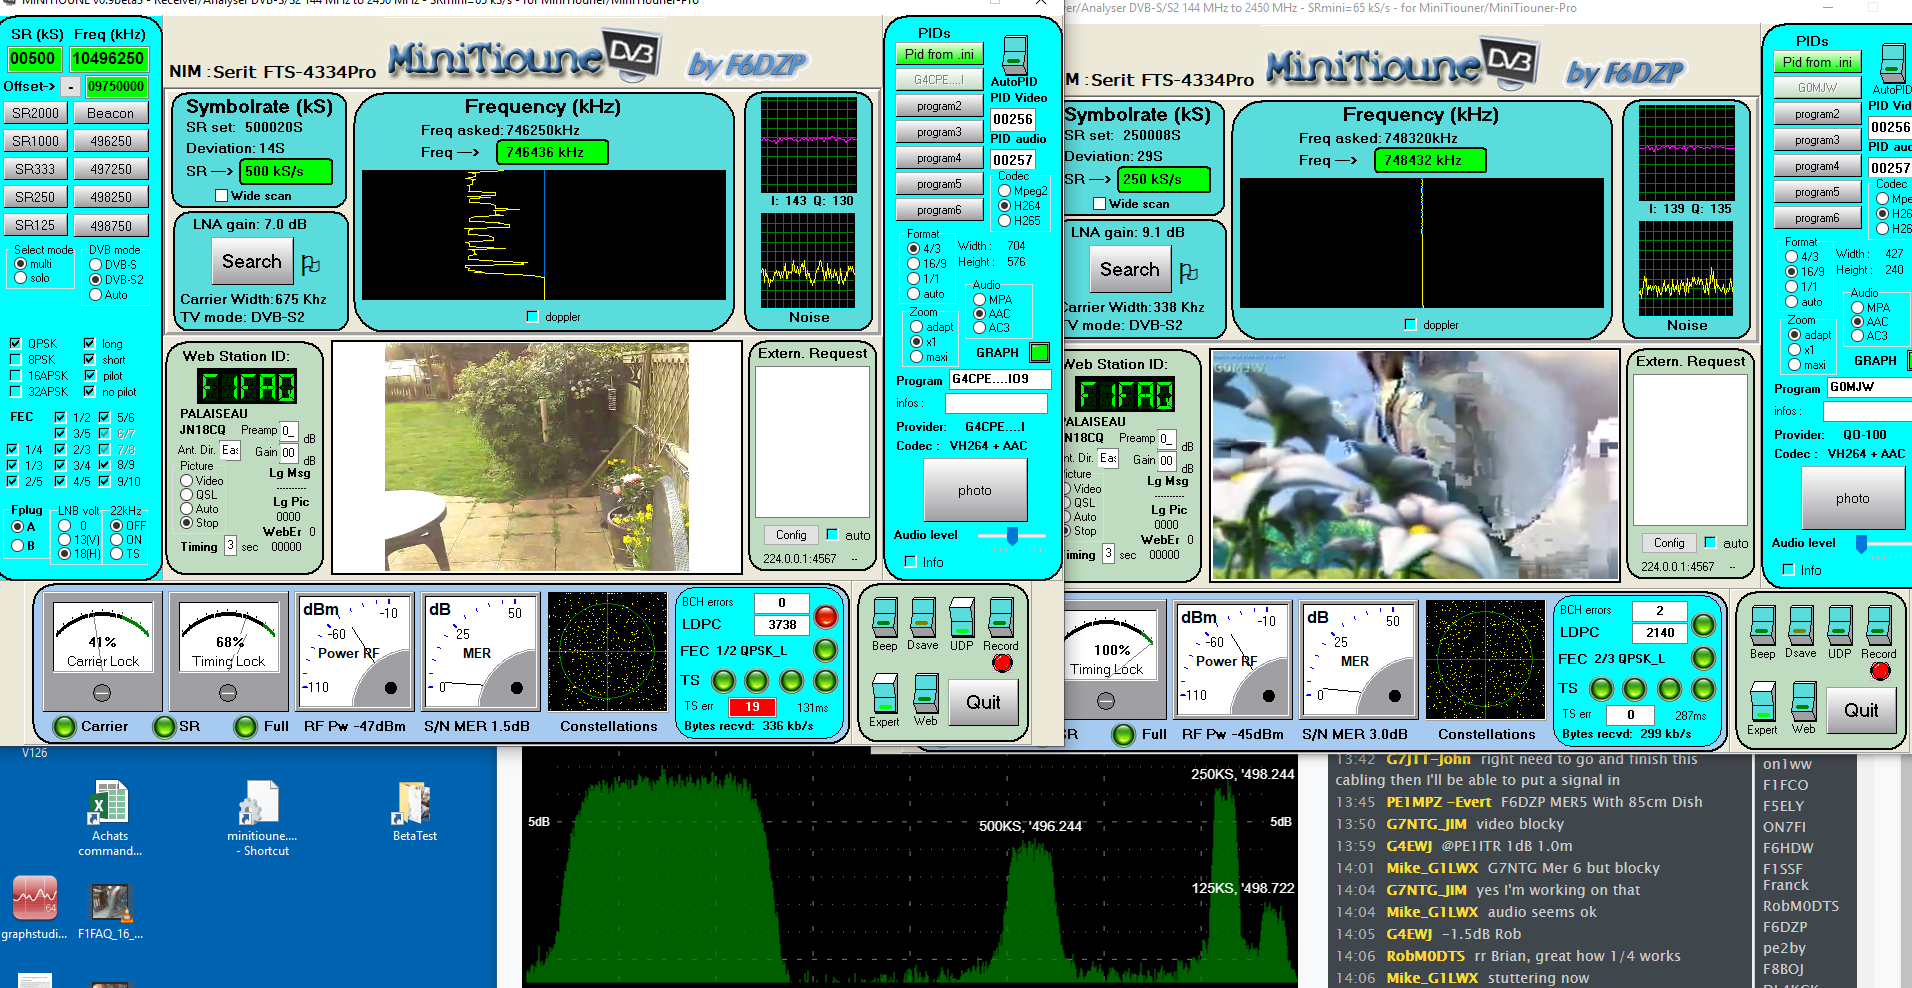
Task: Open the F1FAQ_16 desktop icon
Action: point(110,910)
